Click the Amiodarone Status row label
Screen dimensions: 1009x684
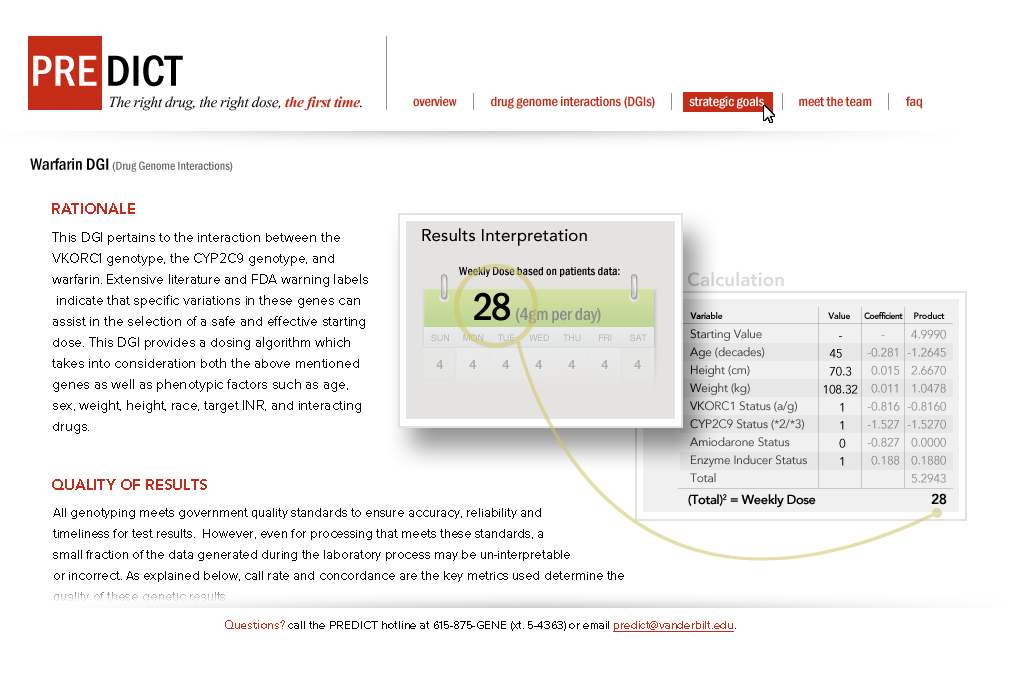point(739,443)
